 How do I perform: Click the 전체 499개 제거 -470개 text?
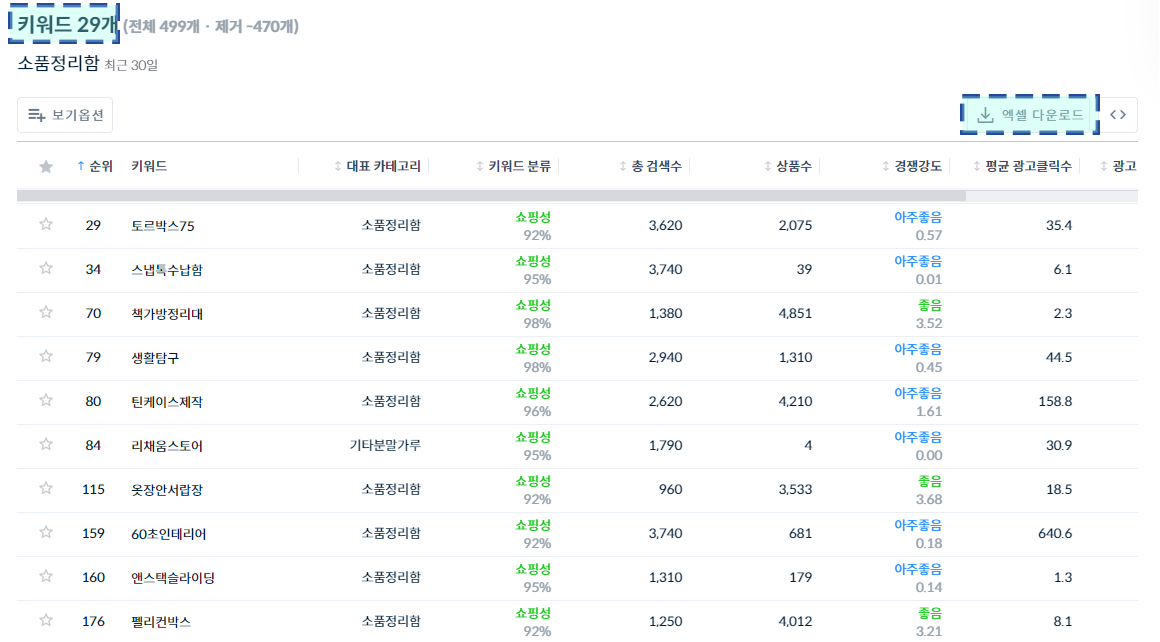click(x=211, y=27)
